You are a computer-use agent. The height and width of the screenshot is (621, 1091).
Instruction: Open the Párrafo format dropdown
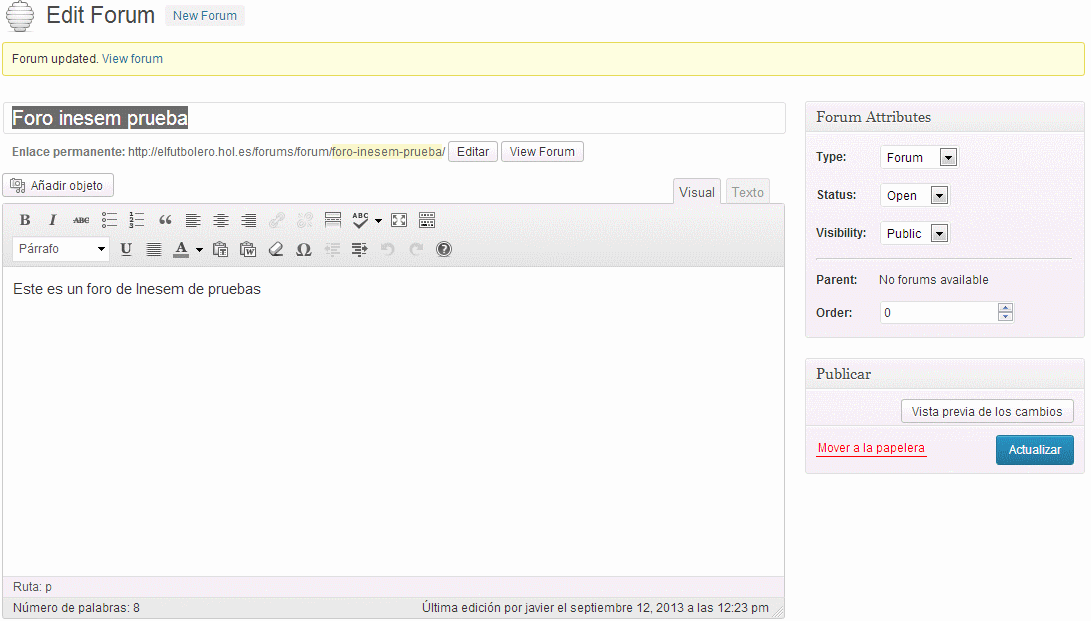[x=61, y=249]
